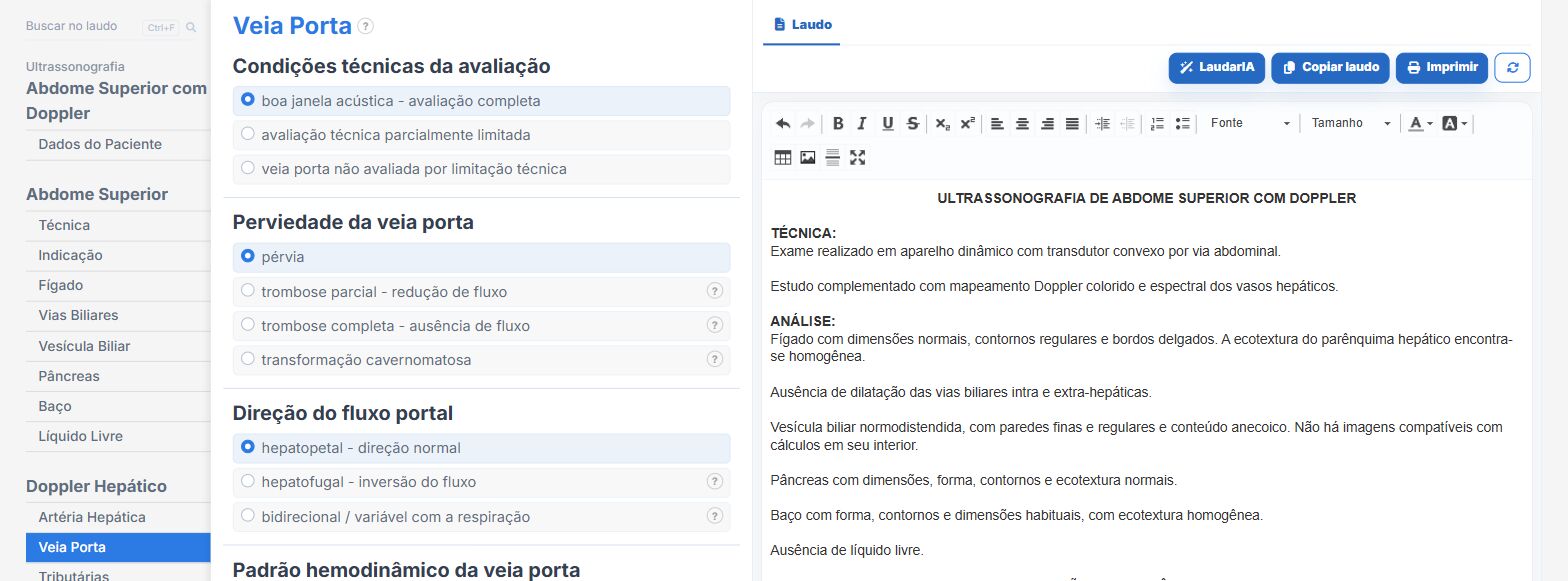Undo the last edit in editor toolbar
The image size is (1568, 581).
tap(783, 123)
